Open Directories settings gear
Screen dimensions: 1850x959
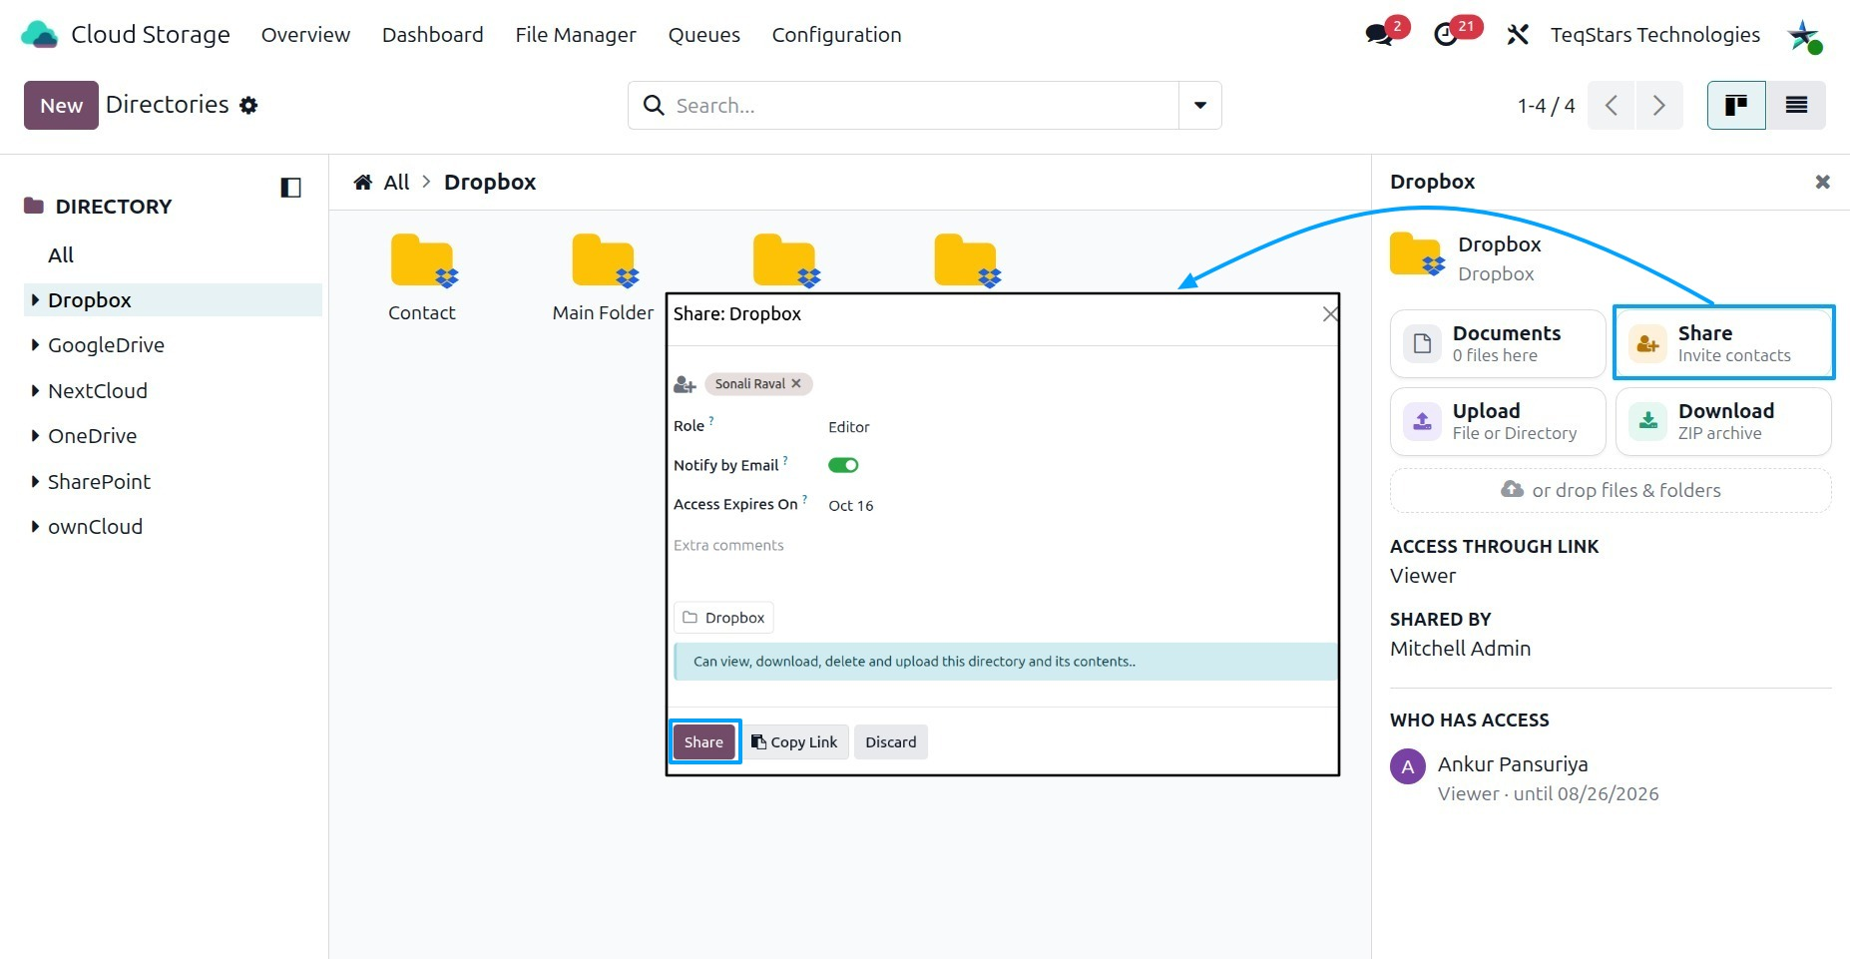(249, 105)
